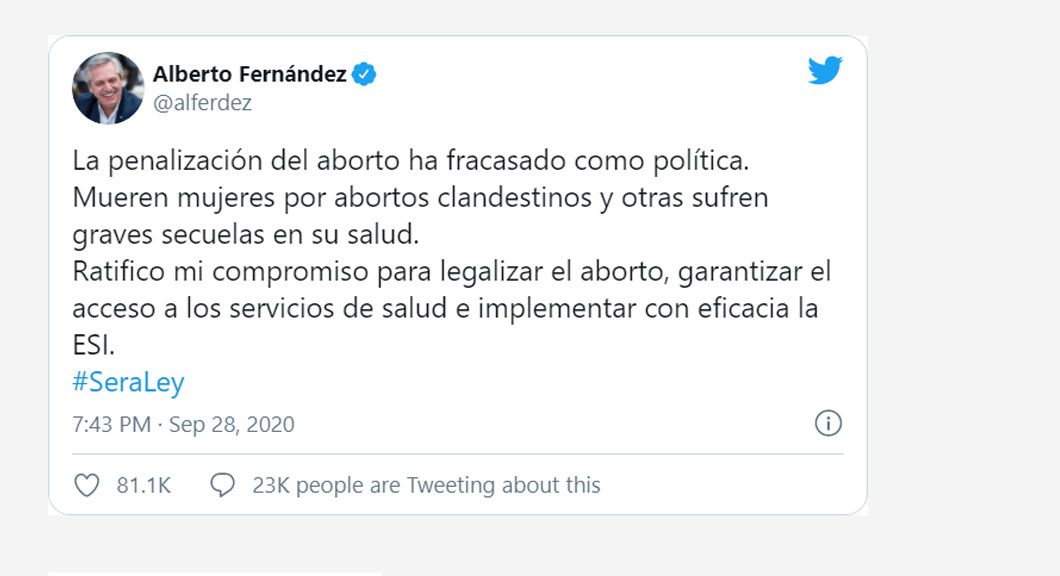Screen dimensions: 1060x576
Task: Open "23K people are Tweeting about this"
Action: 426,486
